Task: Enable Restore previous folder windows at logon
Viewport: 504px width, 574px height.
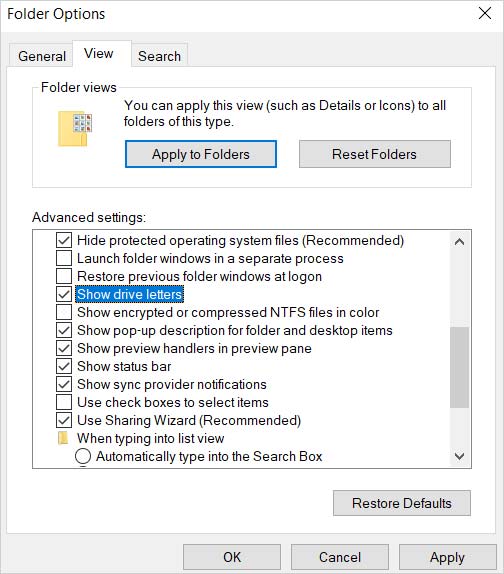Action: 64,276
